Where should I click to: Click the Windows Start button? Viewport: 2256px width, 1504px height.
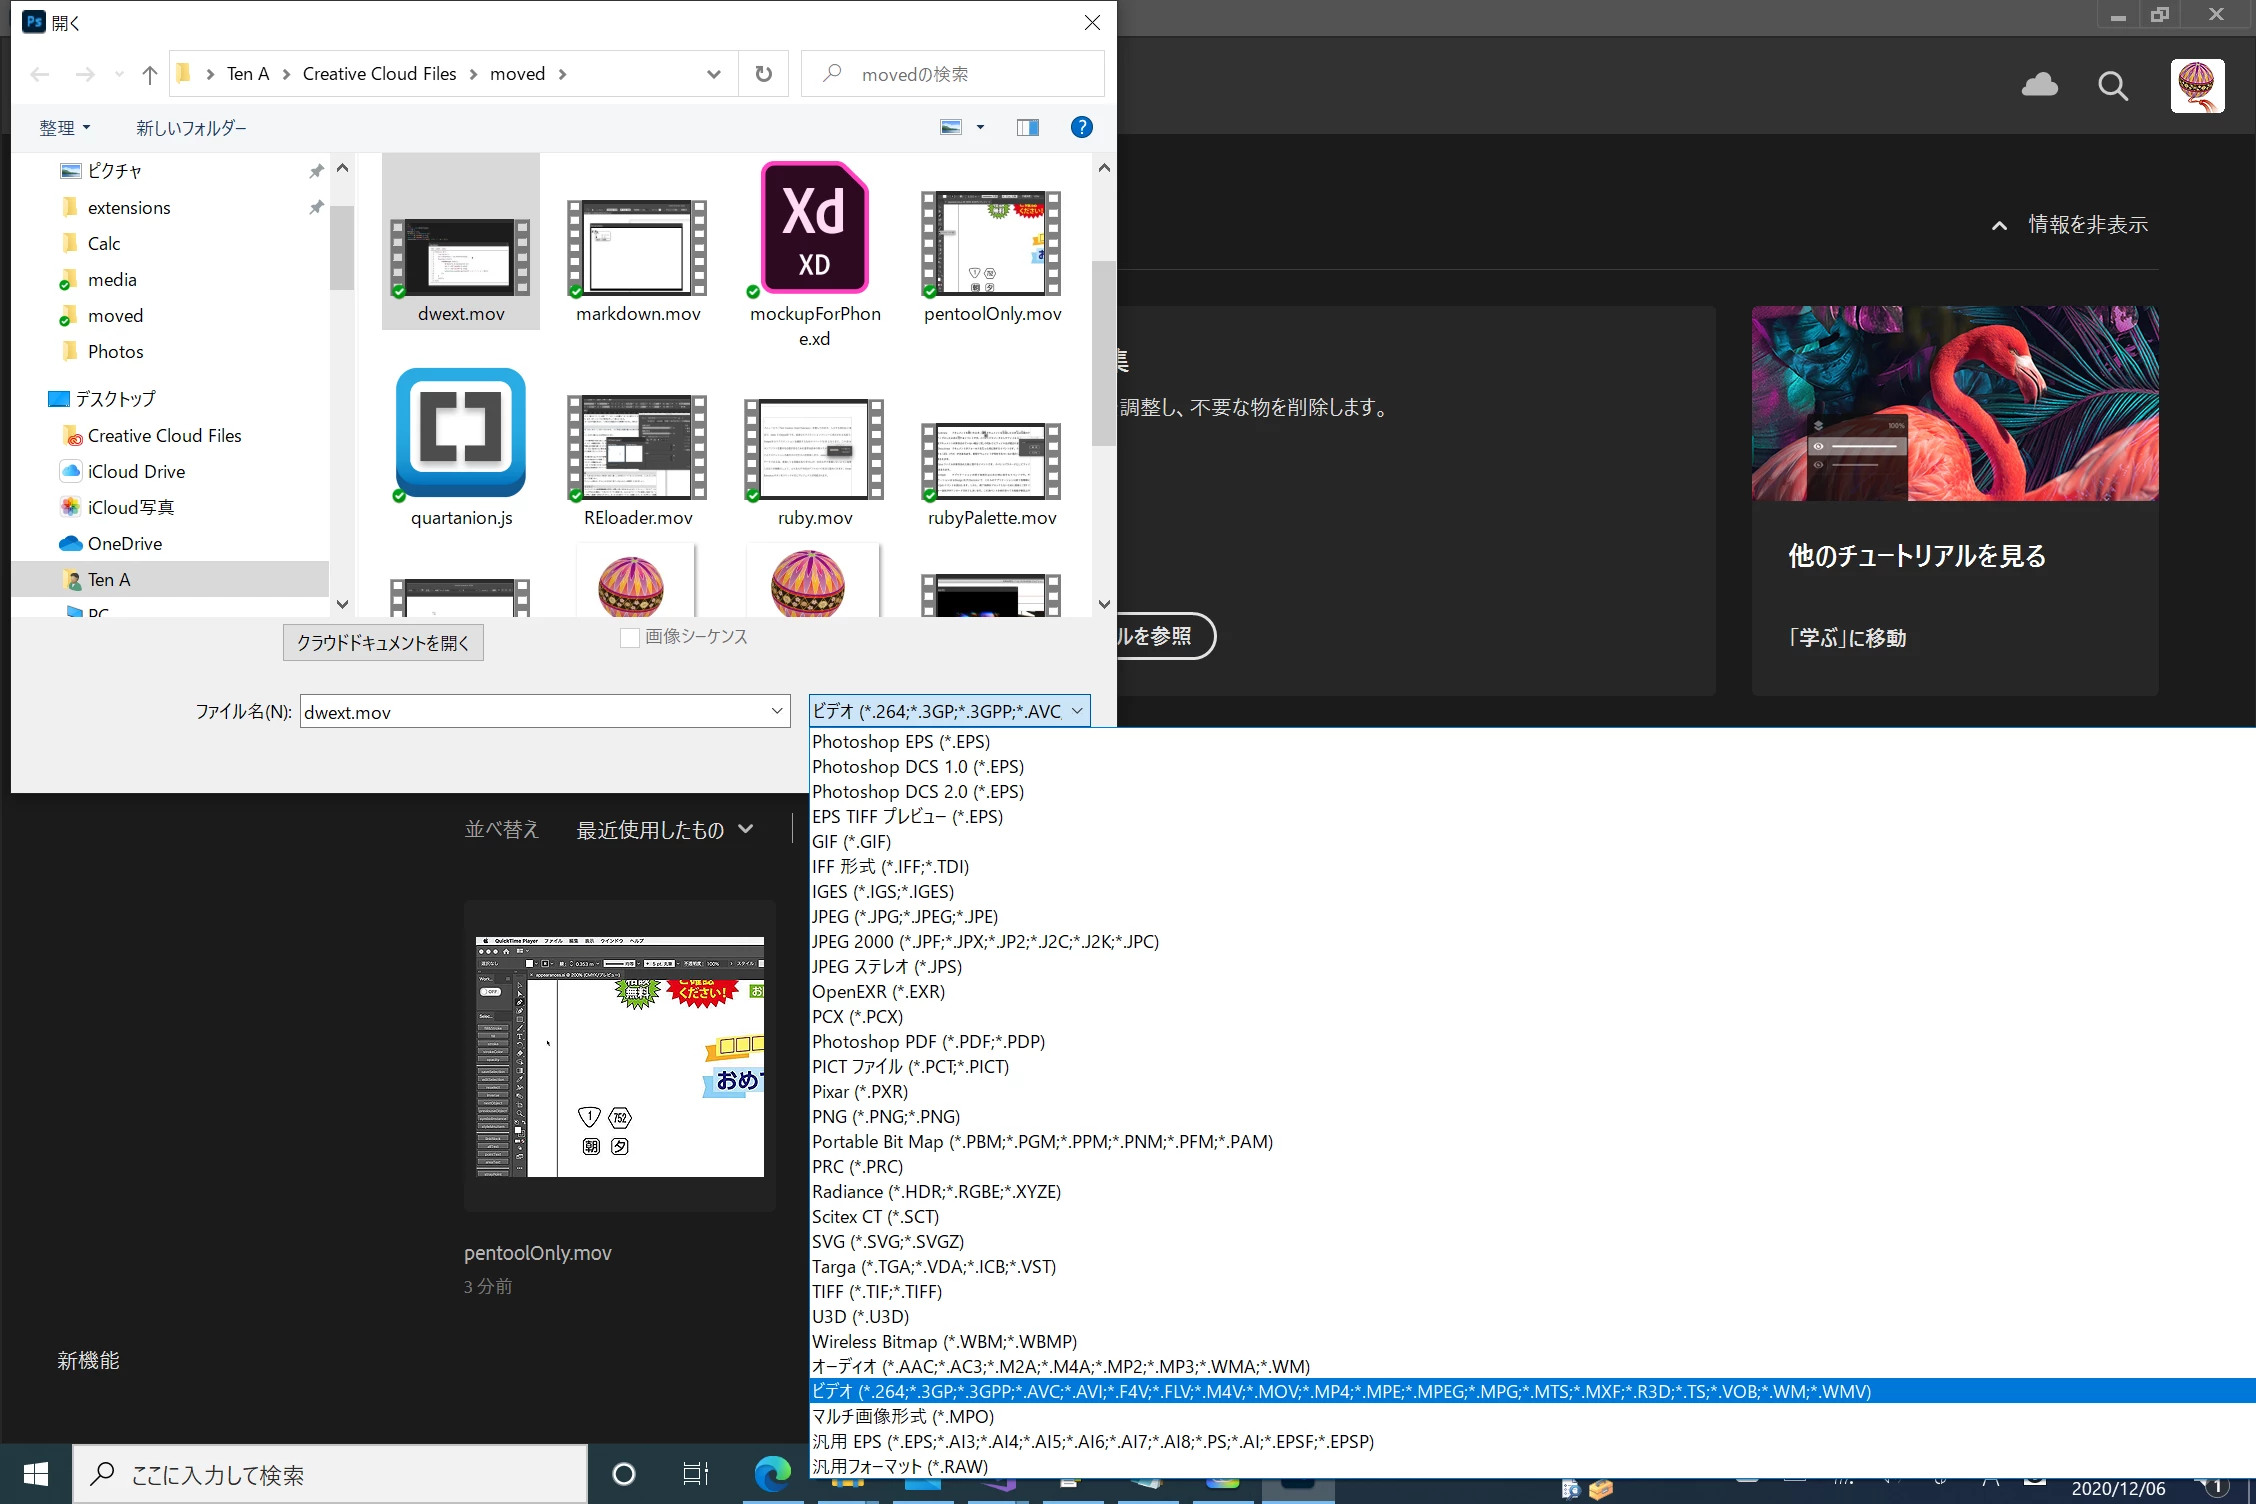pos(36,1473)
